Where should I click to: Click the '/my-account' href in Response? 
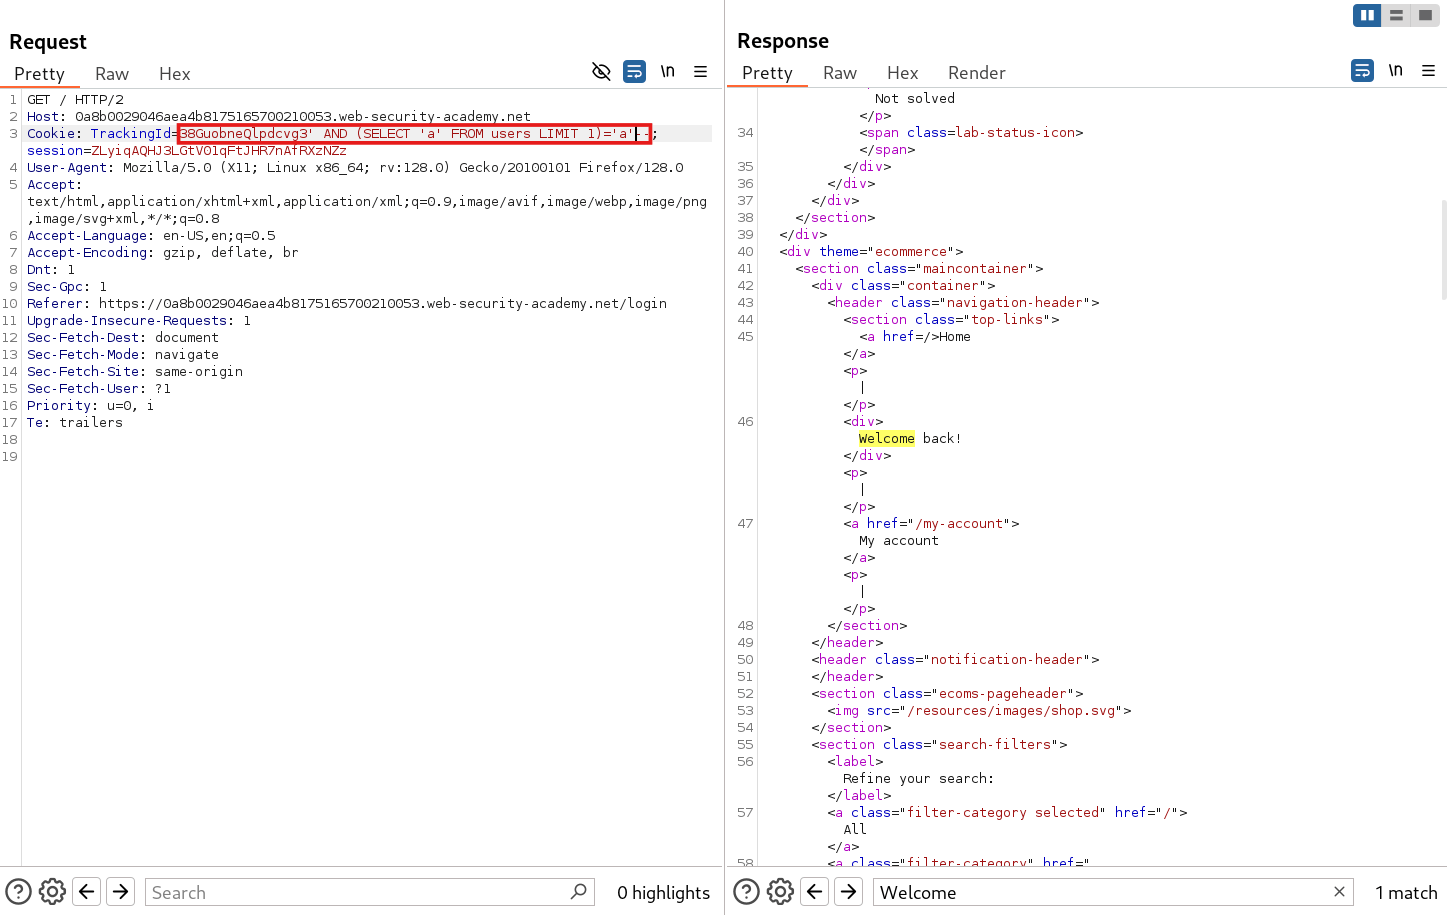click(963, 523)
